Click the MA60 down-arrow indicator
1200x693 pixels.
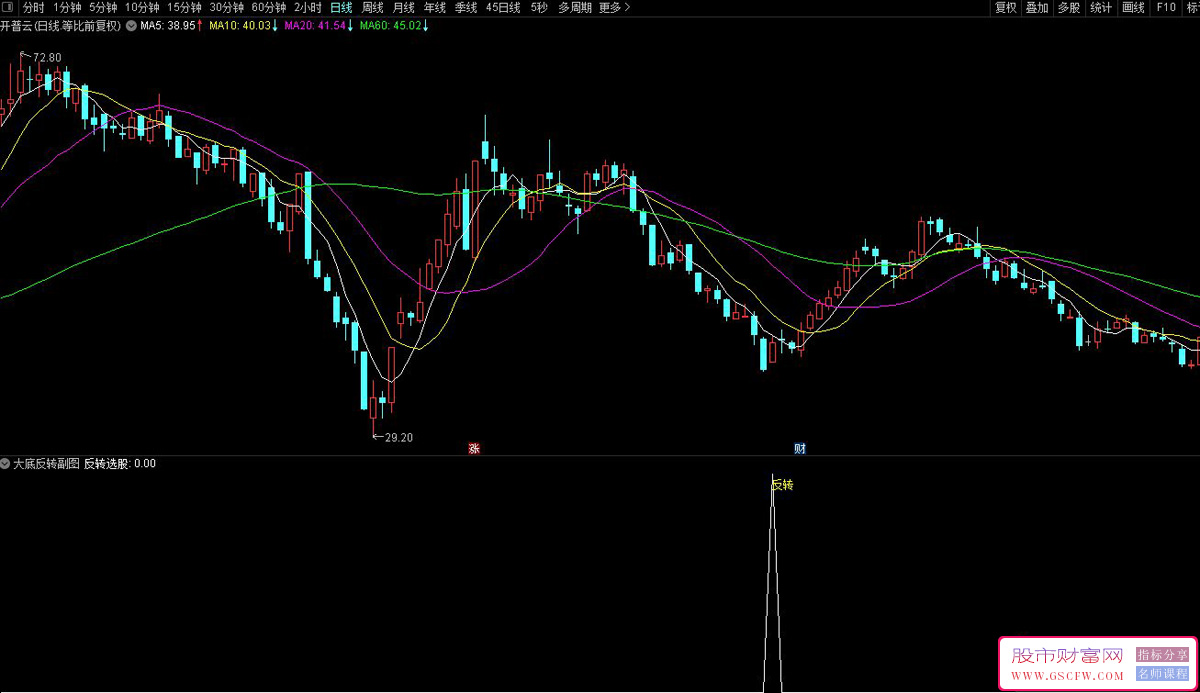[426, 25]
